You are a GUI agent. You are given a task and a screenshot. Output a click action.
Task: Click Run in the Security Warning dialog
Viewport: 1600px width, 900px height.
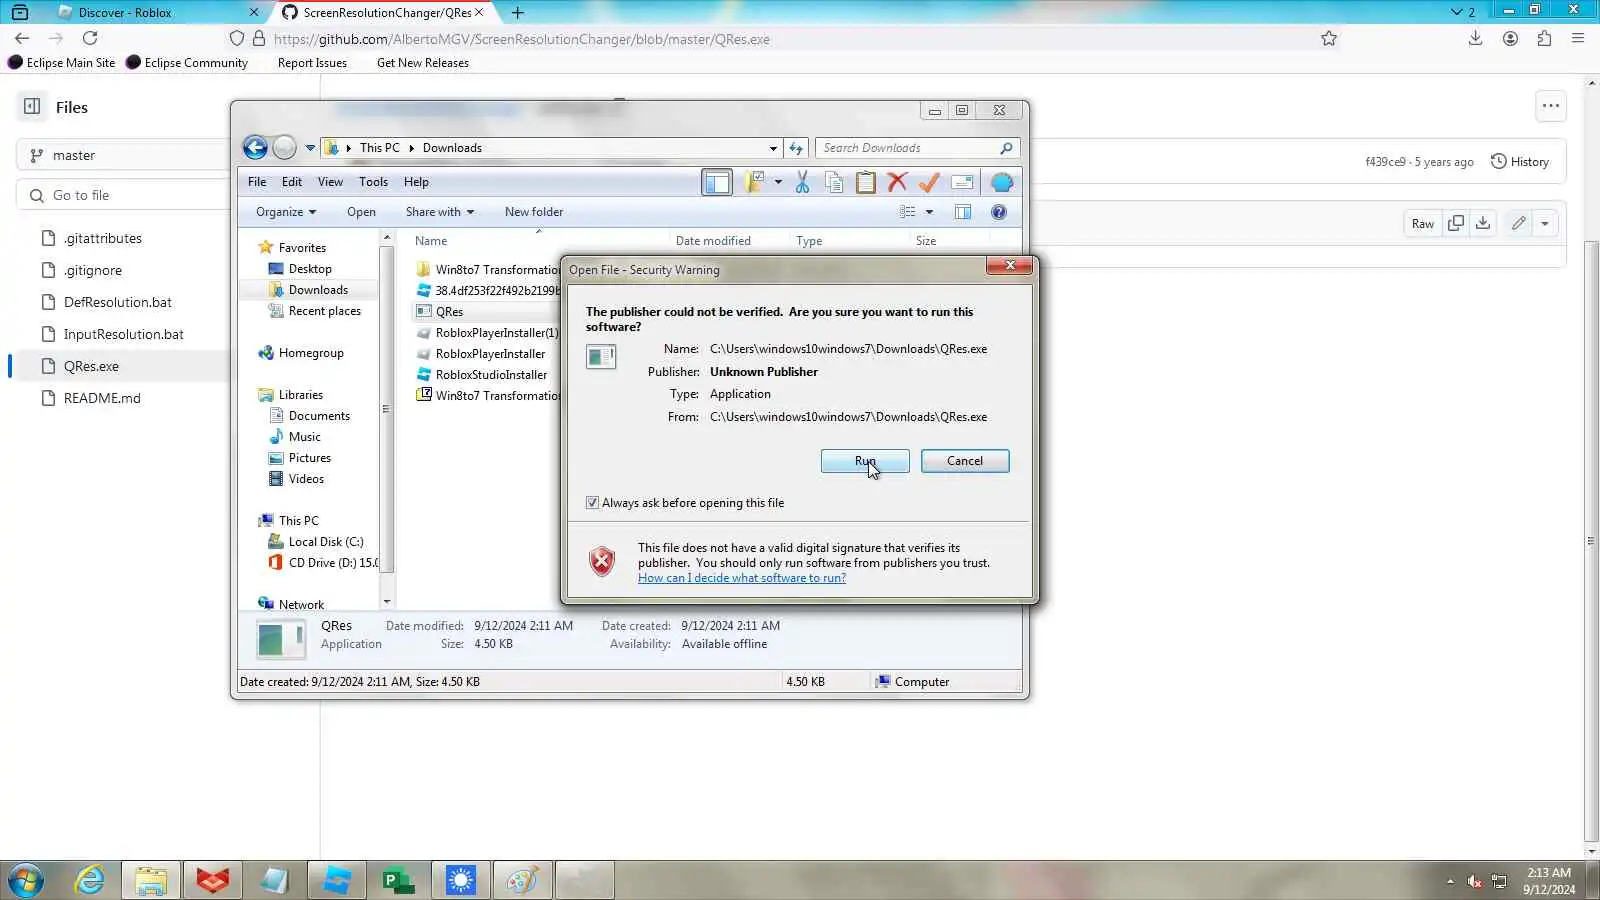[x=865, y=461]
